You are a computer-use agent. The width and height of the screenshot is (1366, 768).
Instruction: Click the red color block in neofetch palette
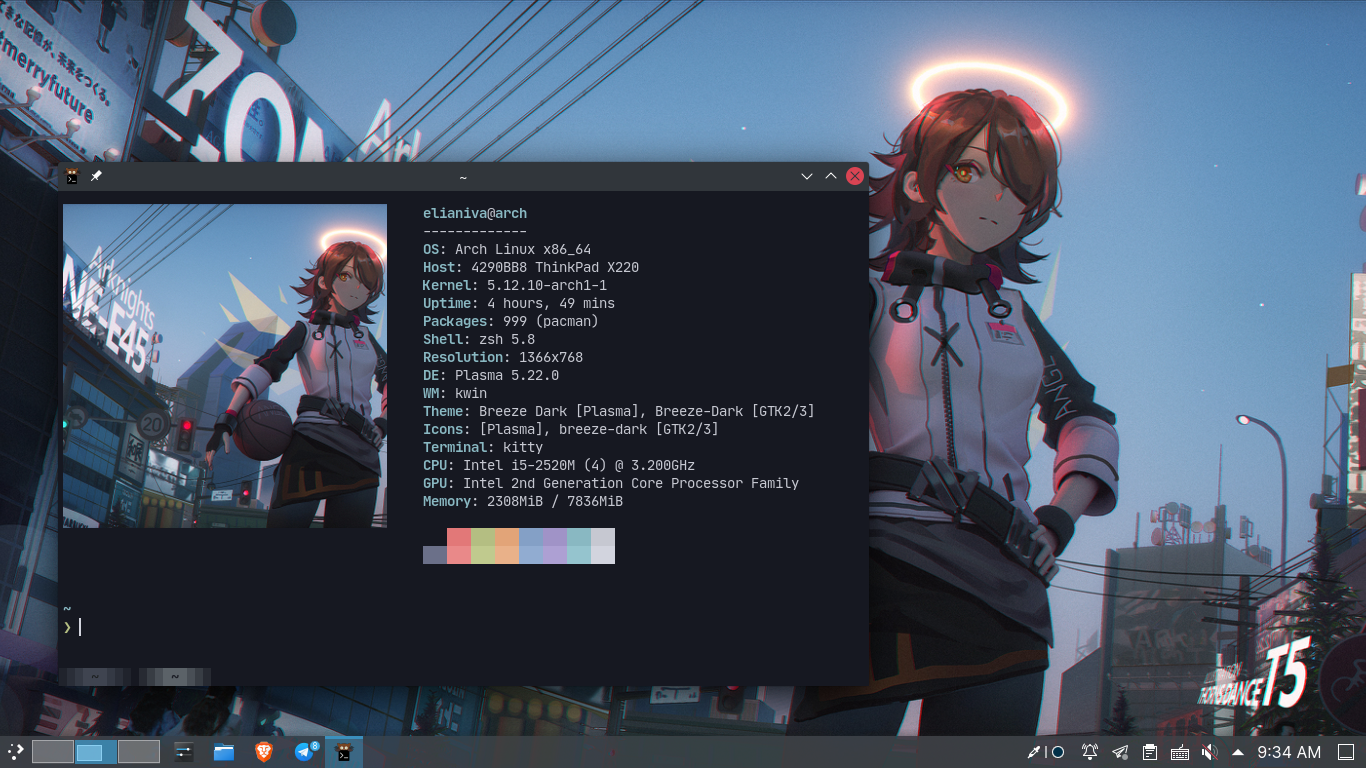click(x=459, y=546)
